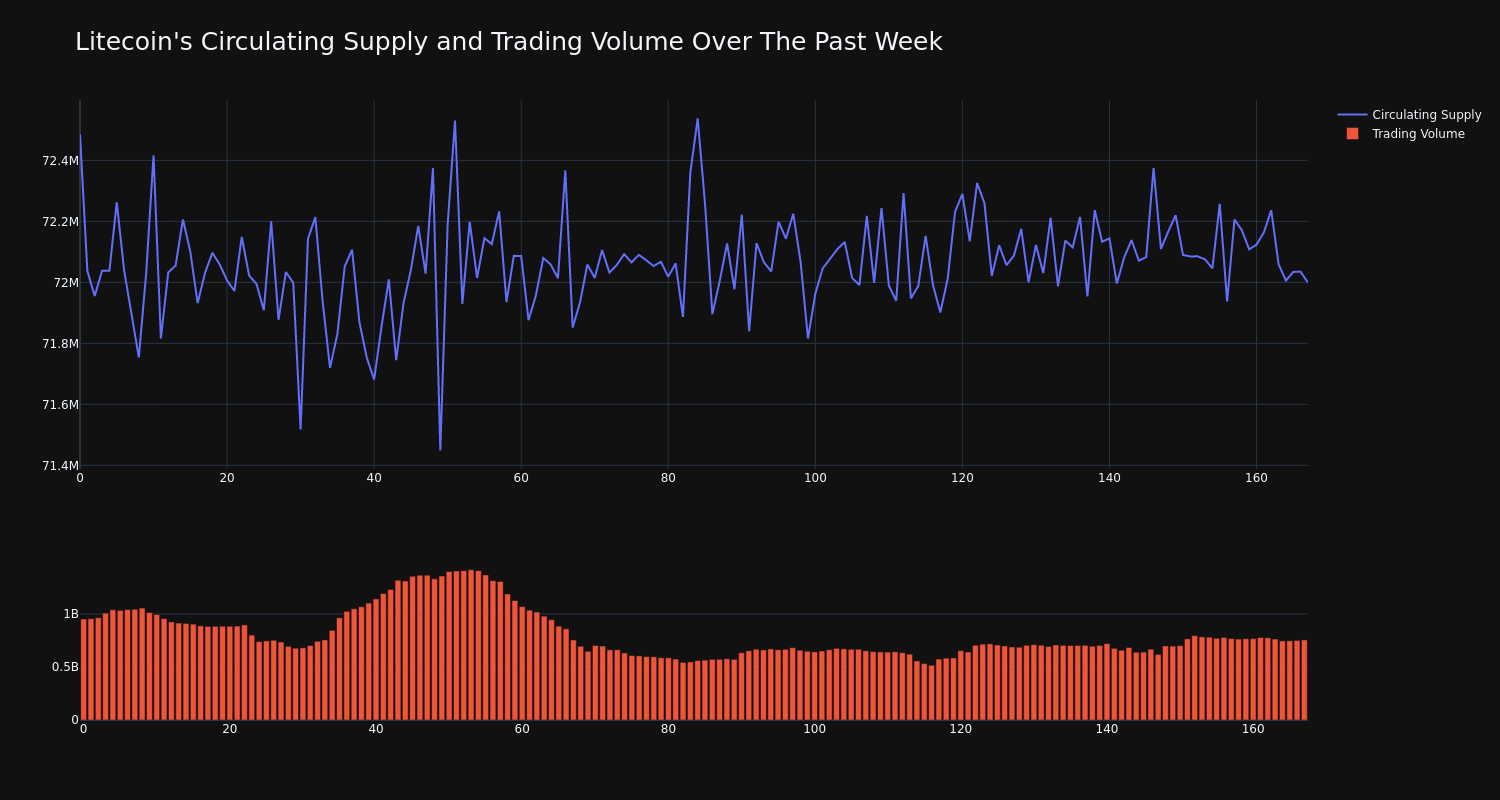This screenshot has height=800, width=1500.
Task: Click the 71.6M label on supply axis
Action: [x=60, y=405]
